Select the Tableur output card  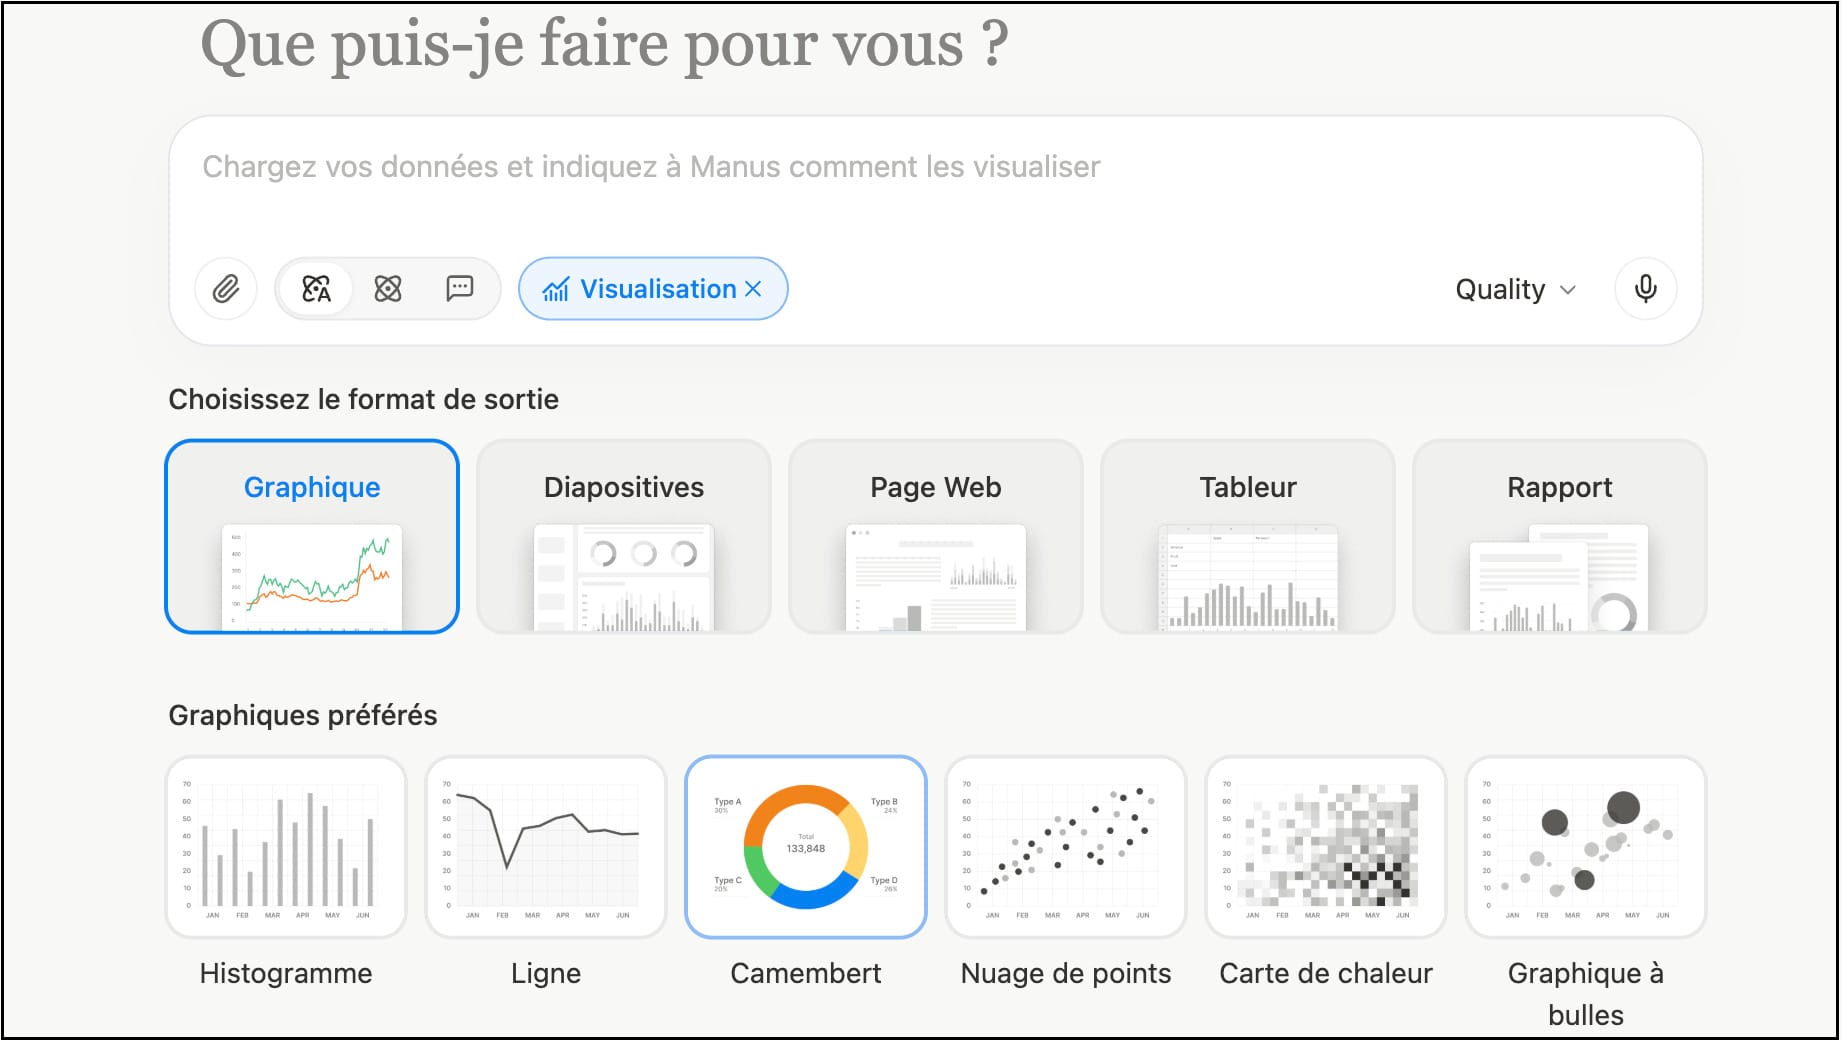(1248, 537)
